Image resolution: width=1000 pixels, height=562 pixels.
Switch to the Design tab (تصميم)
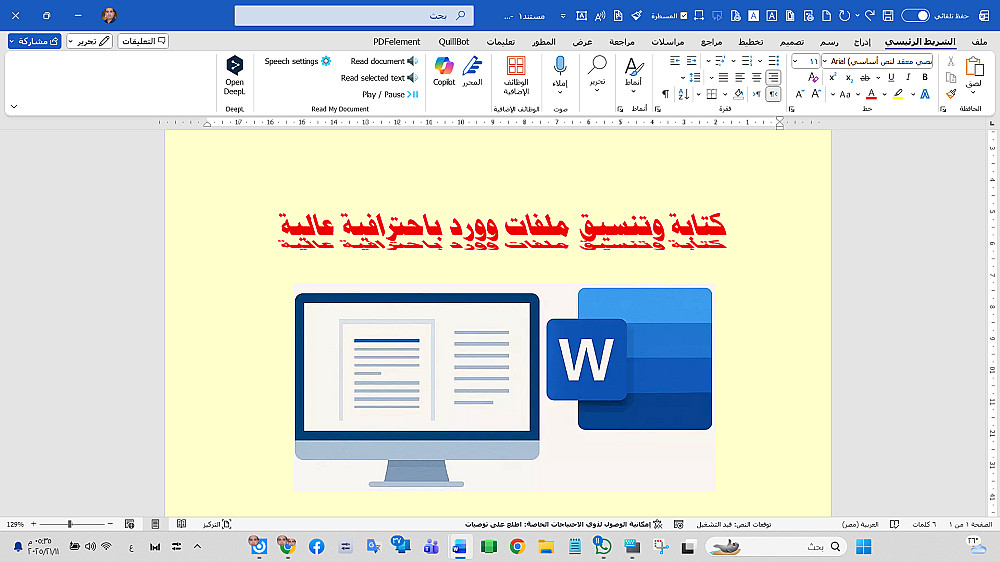tap(792, 41)
